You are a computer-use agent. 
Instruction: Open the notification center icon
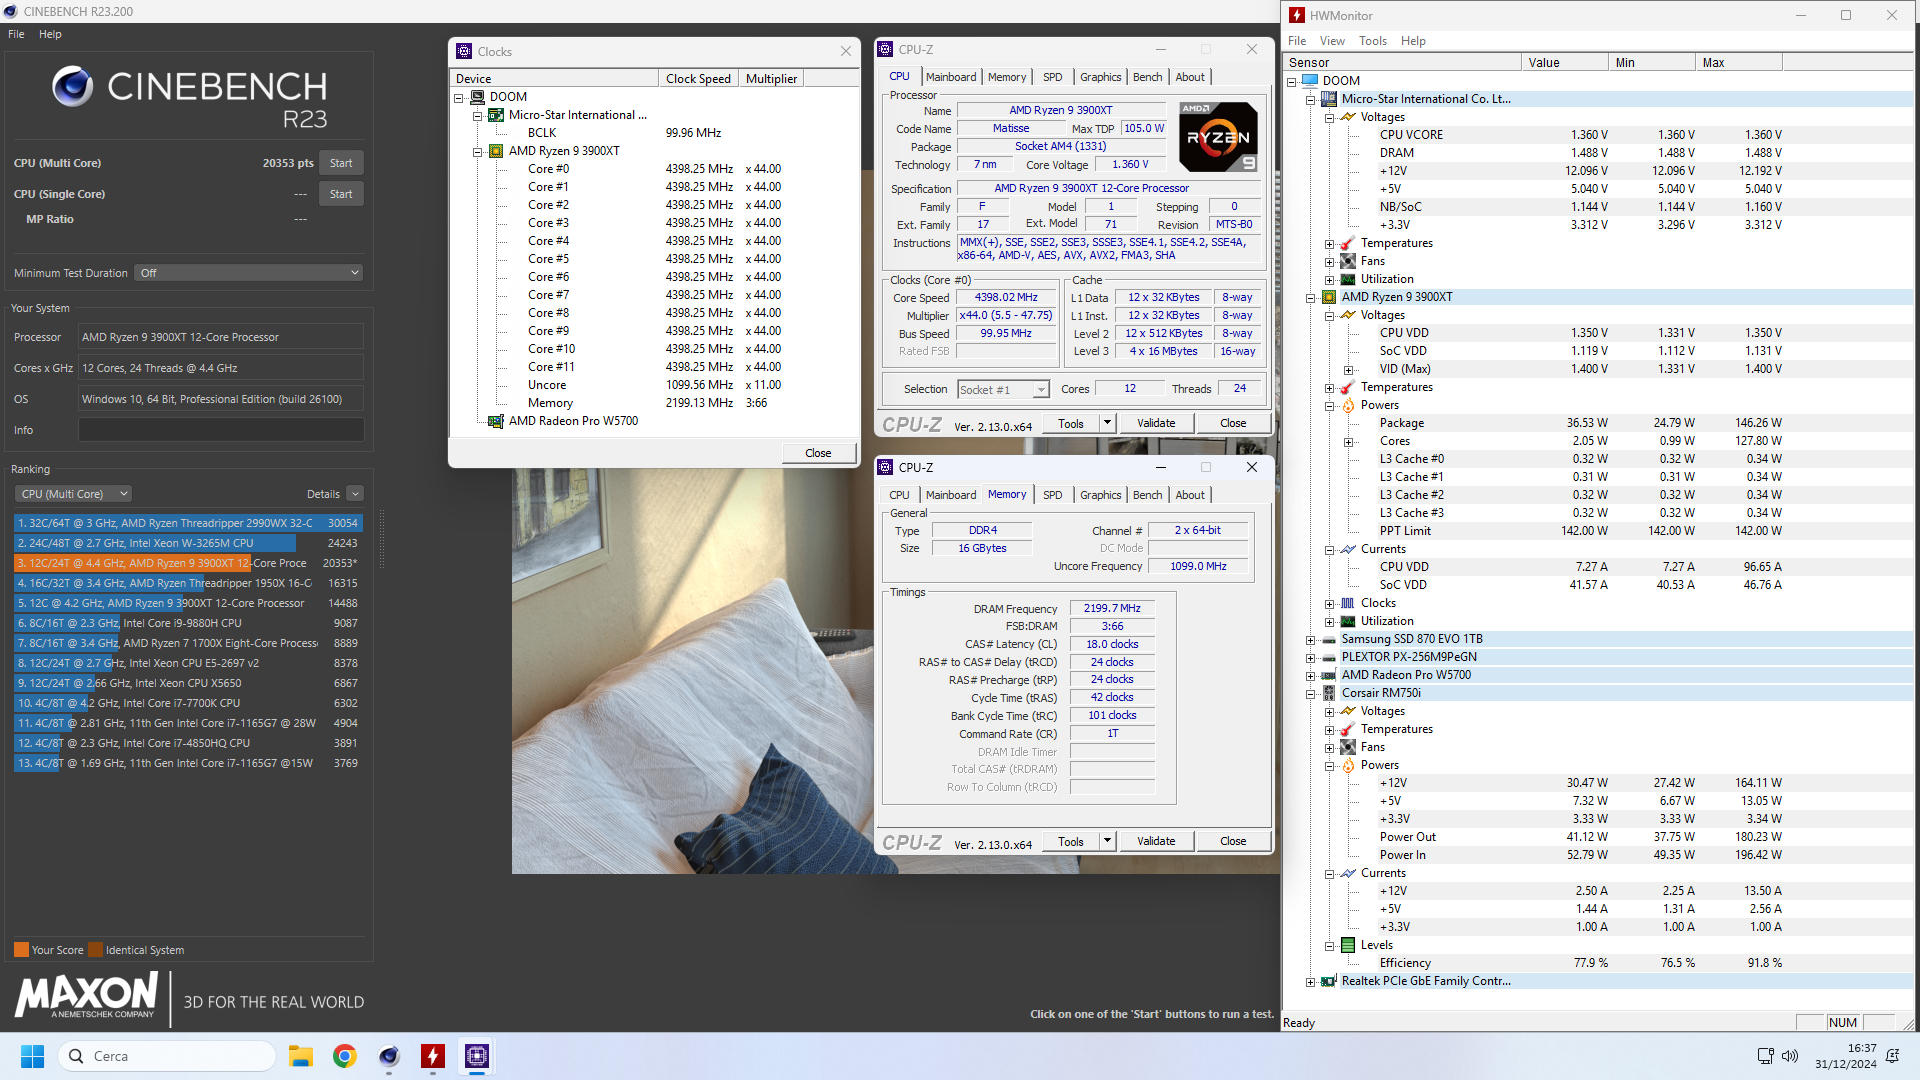click(x=1892, y=1056)
